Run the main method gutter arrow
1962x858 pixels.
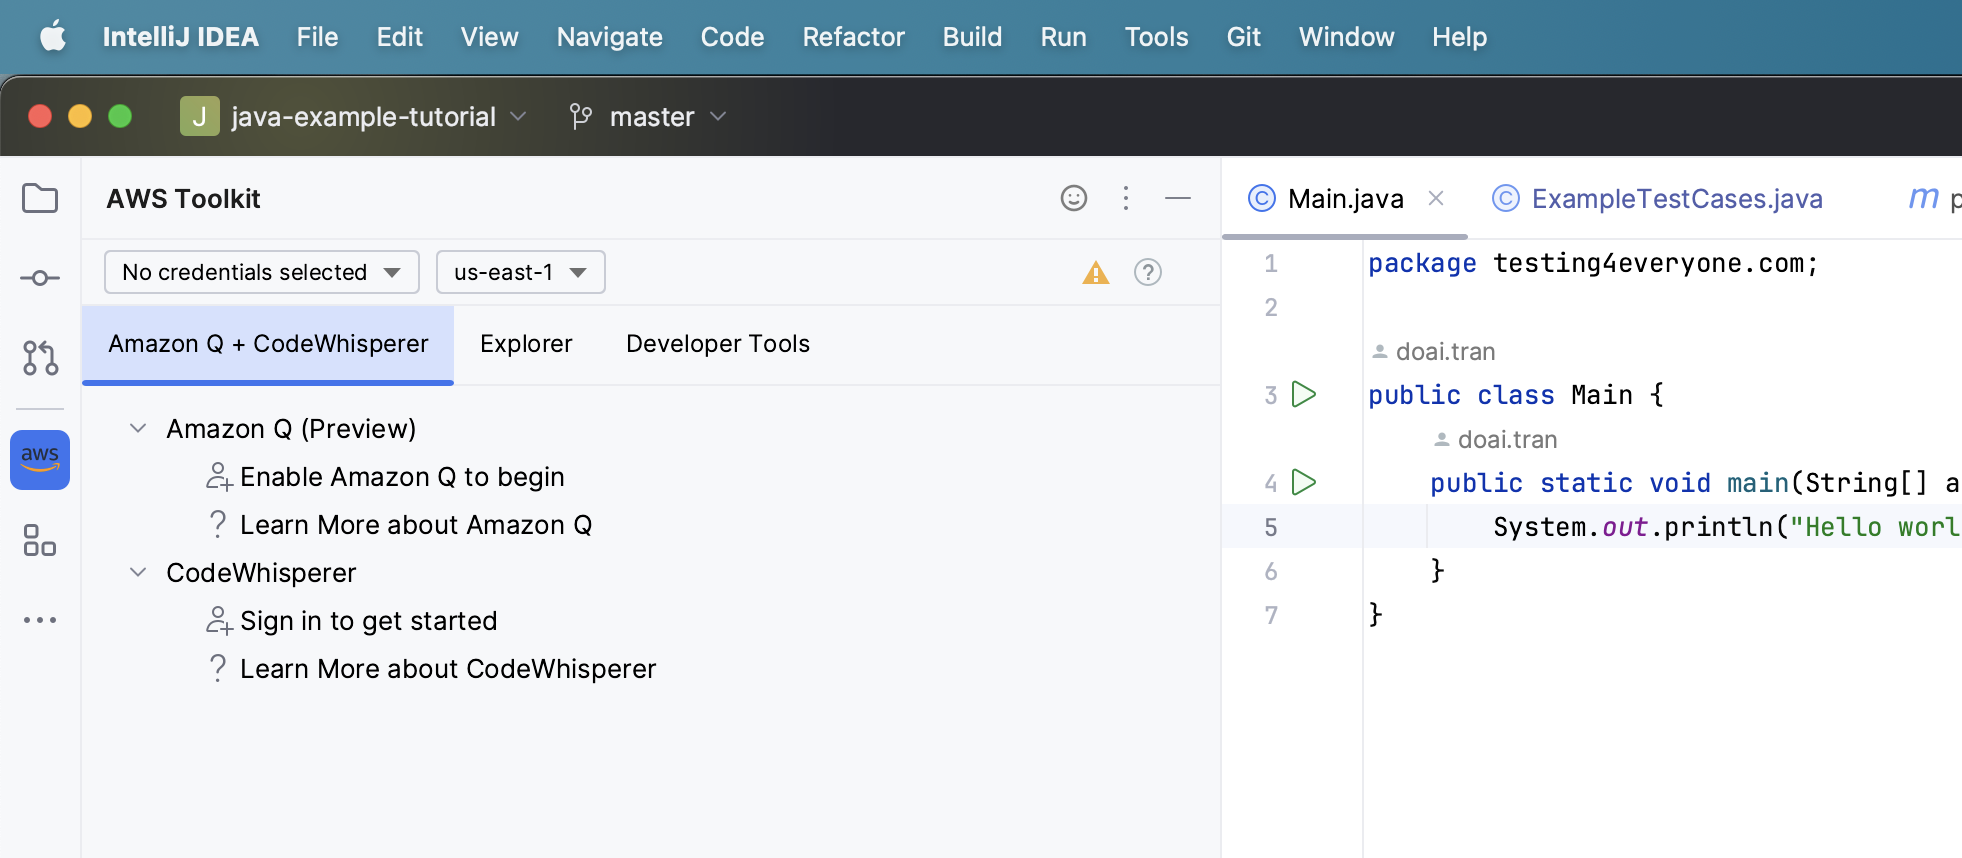pyautogui.click(x=1304, y=482)
